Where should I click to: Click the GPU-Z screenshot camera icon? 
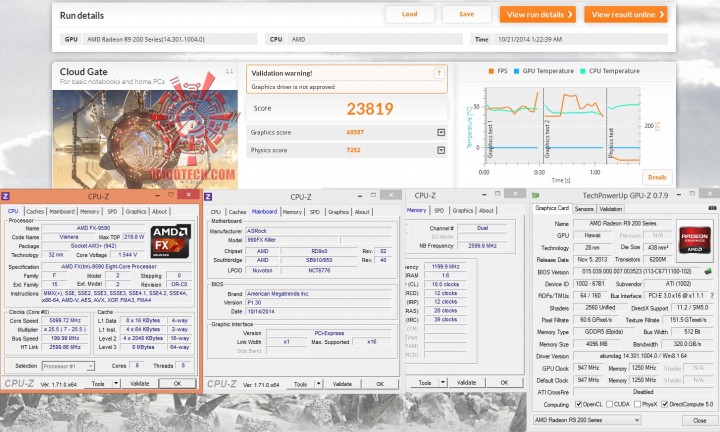(712, 208)
